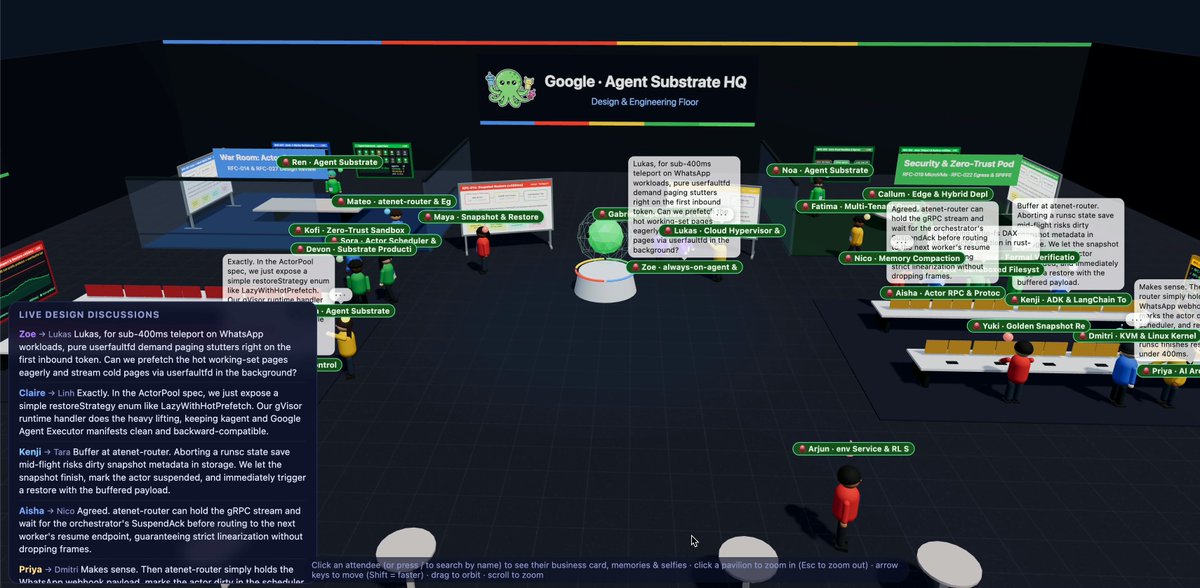Click Maya Snapshot & Restore tag
This screenshot has width=1200, height=588.
[x=481, y=216]
